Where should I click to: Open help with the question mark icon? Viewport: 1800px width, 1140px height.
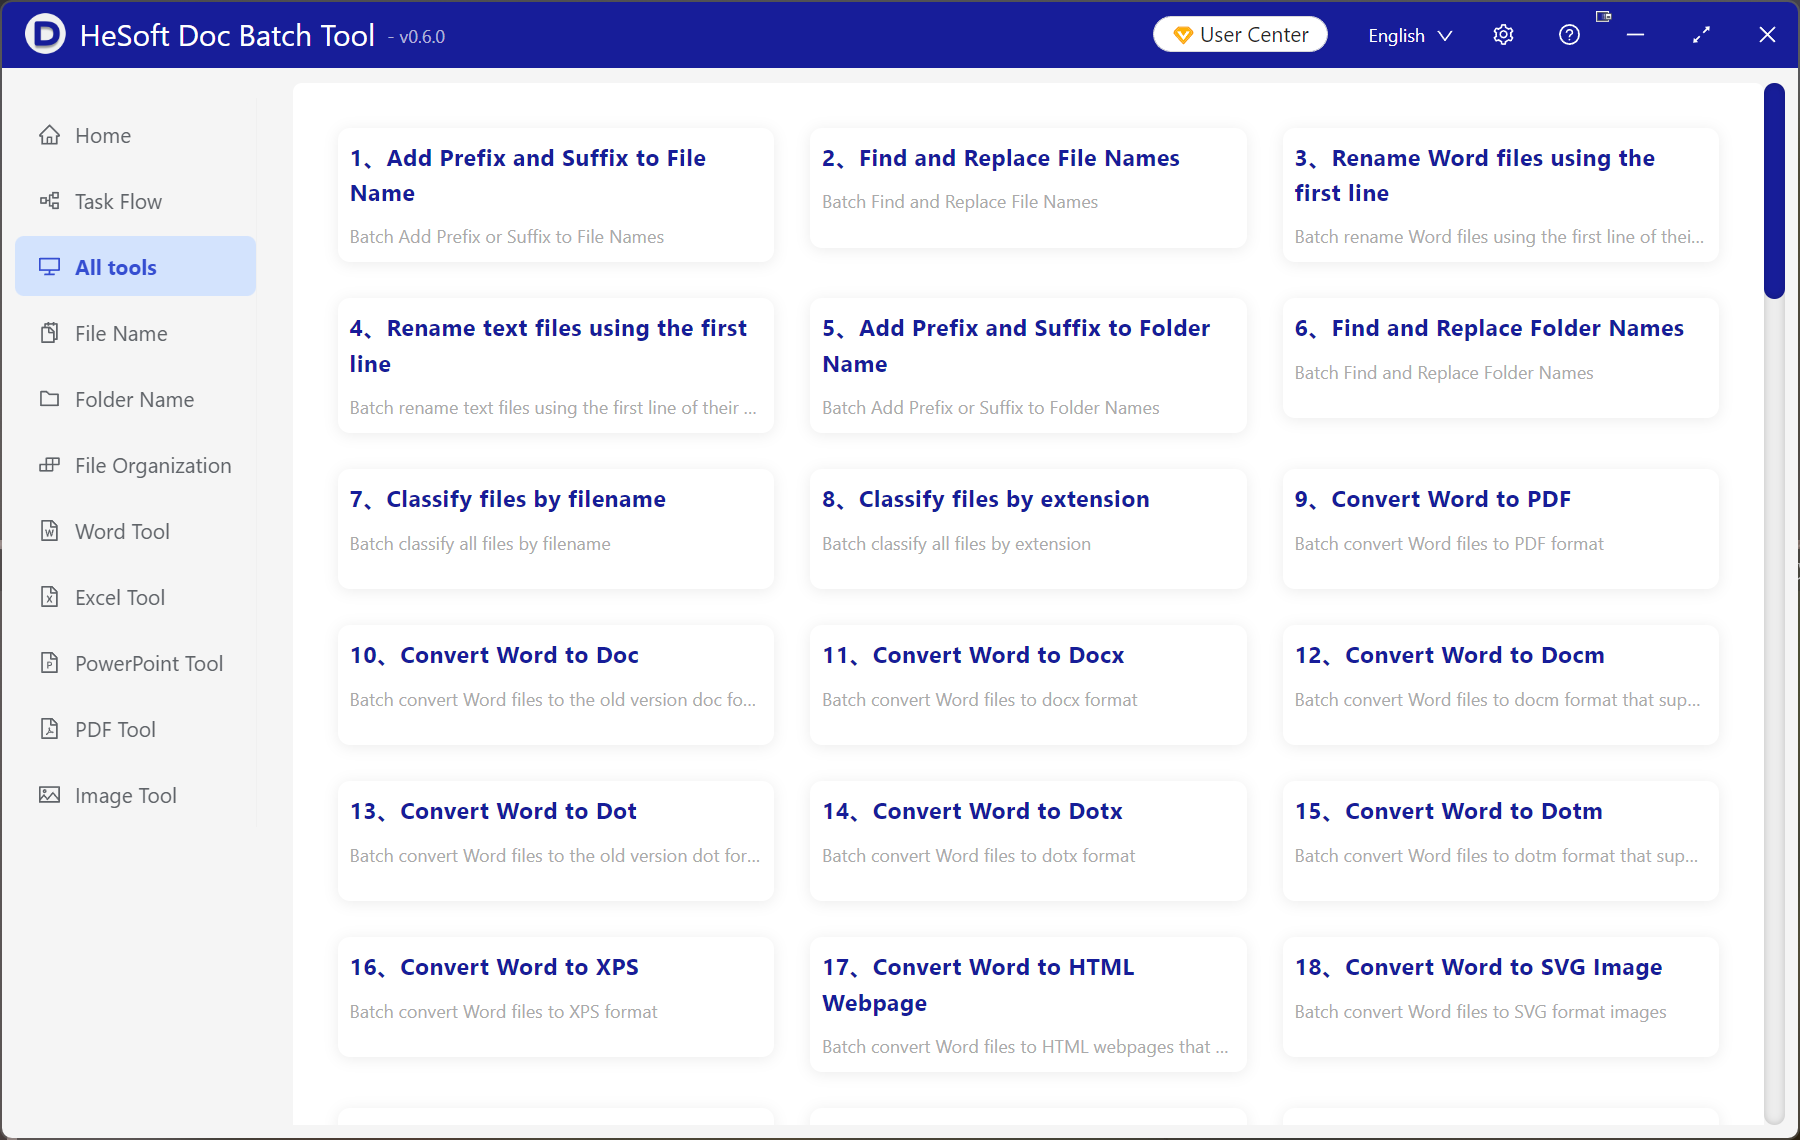(1569, 35)
